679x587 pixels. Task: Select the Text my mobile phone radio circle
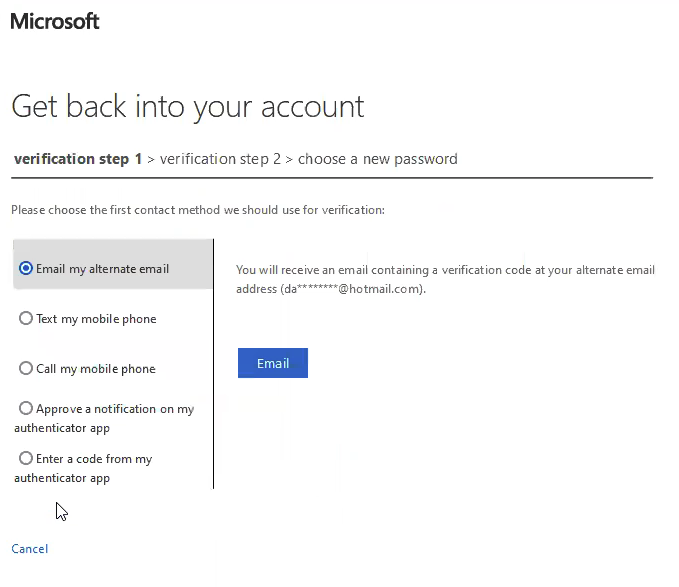tap(26, 318)
